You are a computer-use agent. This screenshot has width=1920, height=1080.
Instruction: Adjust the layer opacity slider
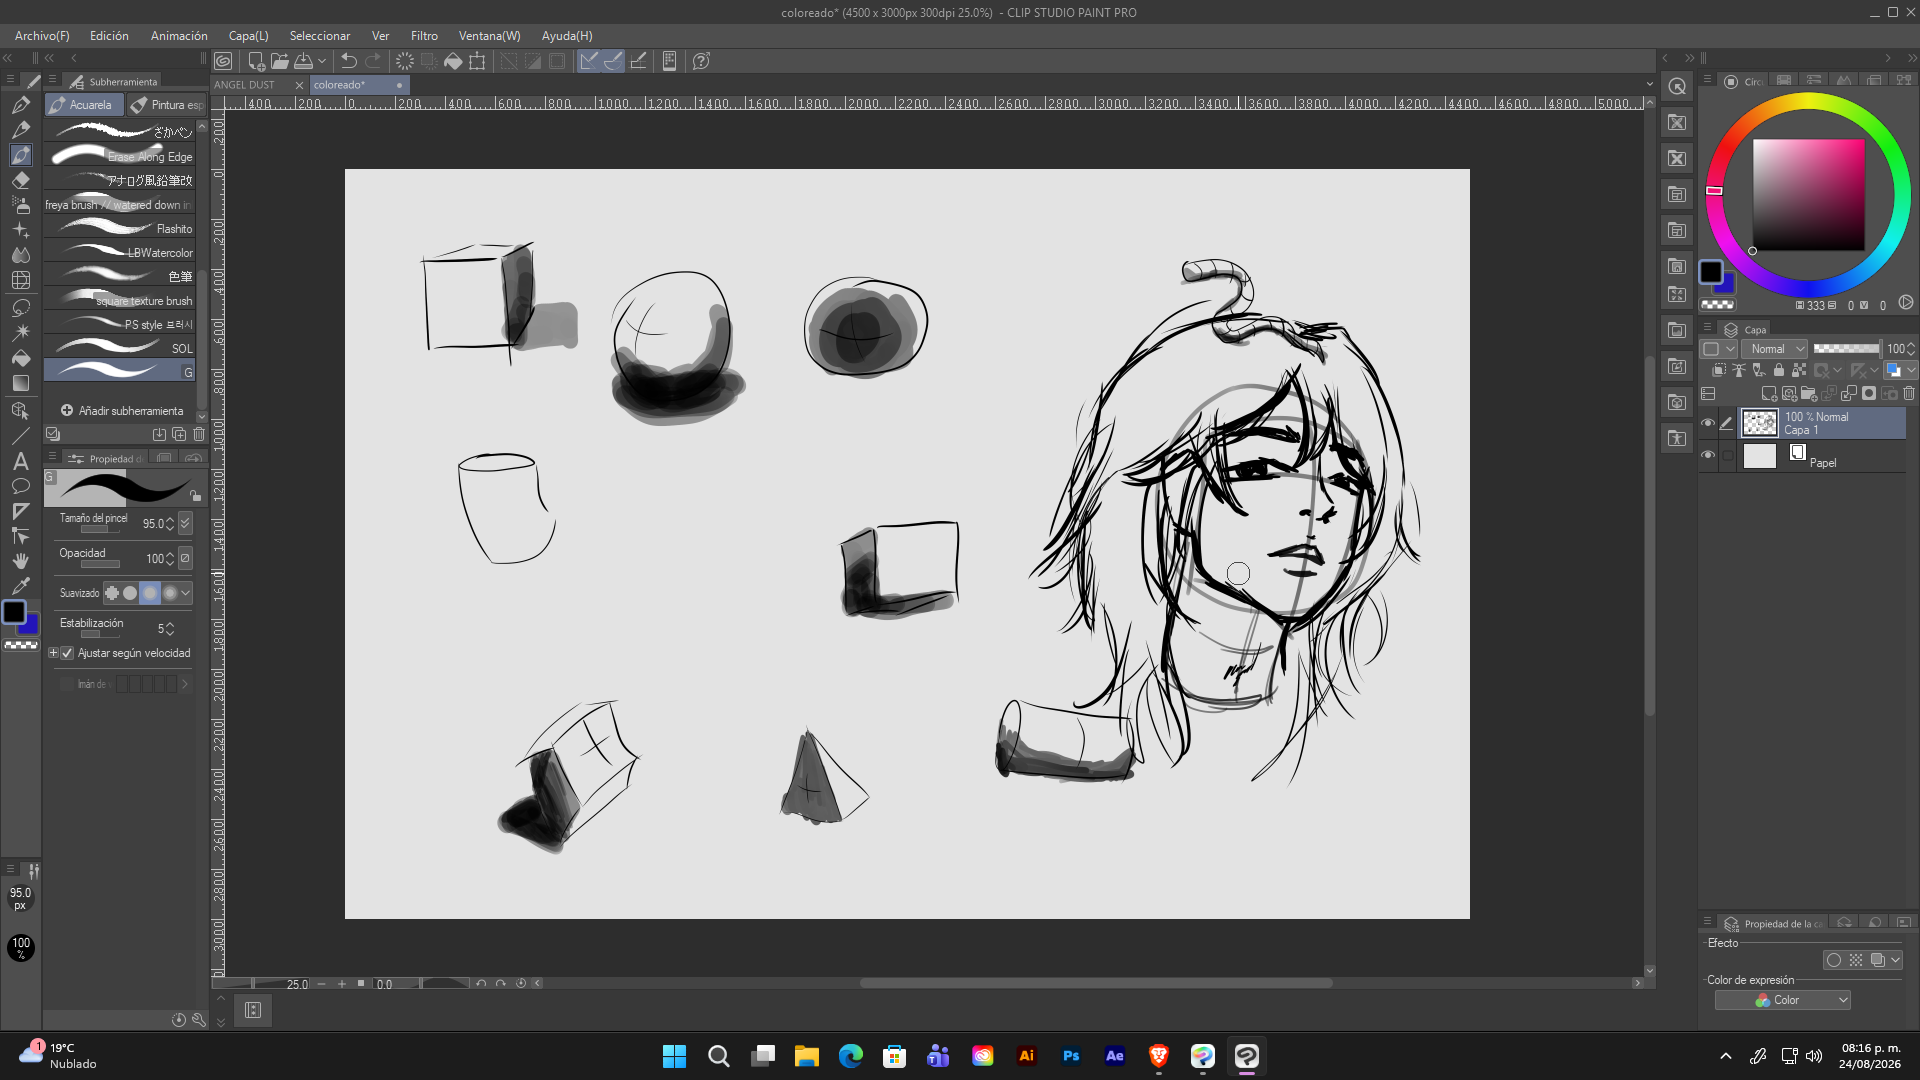click(x=1846, y=348)
